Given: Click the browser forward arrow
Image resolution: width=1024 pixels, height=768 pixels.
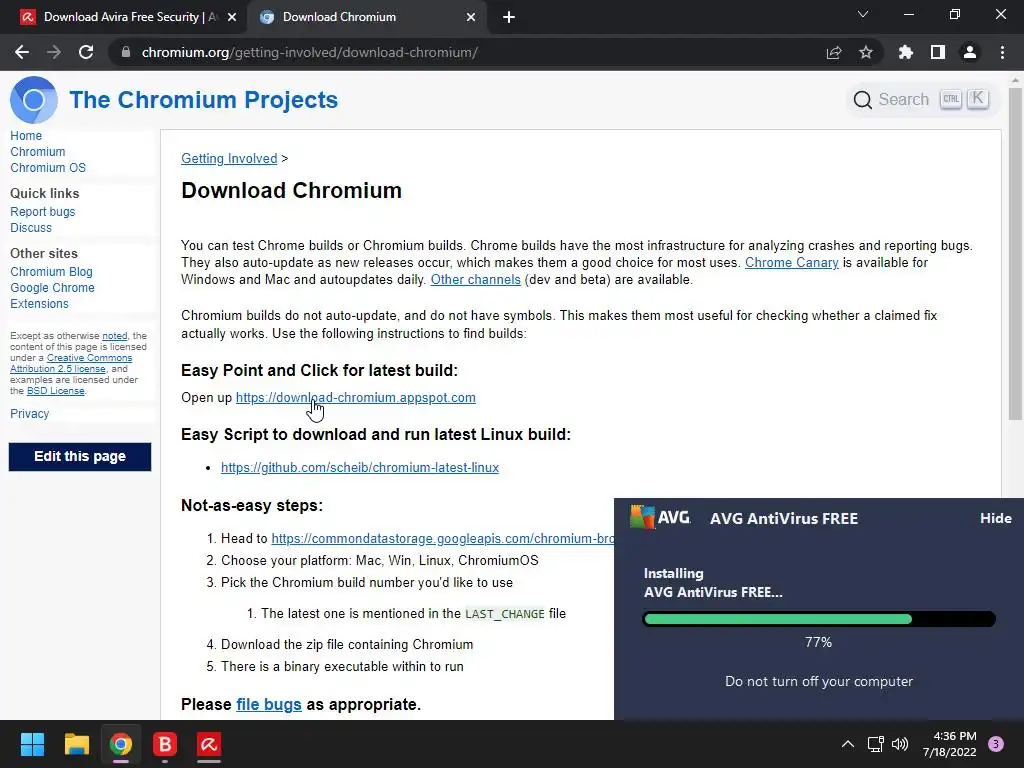Looking at the screenshot, I should coord(54,52).
